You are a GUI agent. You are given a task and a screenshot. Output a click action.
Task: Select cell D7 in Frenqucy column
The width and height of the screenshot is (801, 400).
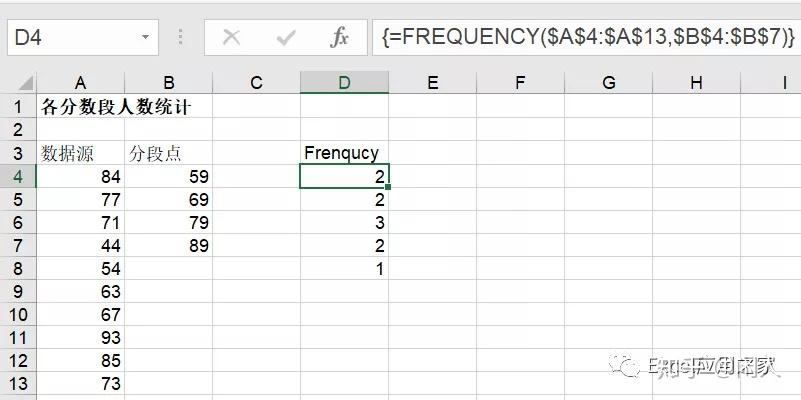coord(344,245)
